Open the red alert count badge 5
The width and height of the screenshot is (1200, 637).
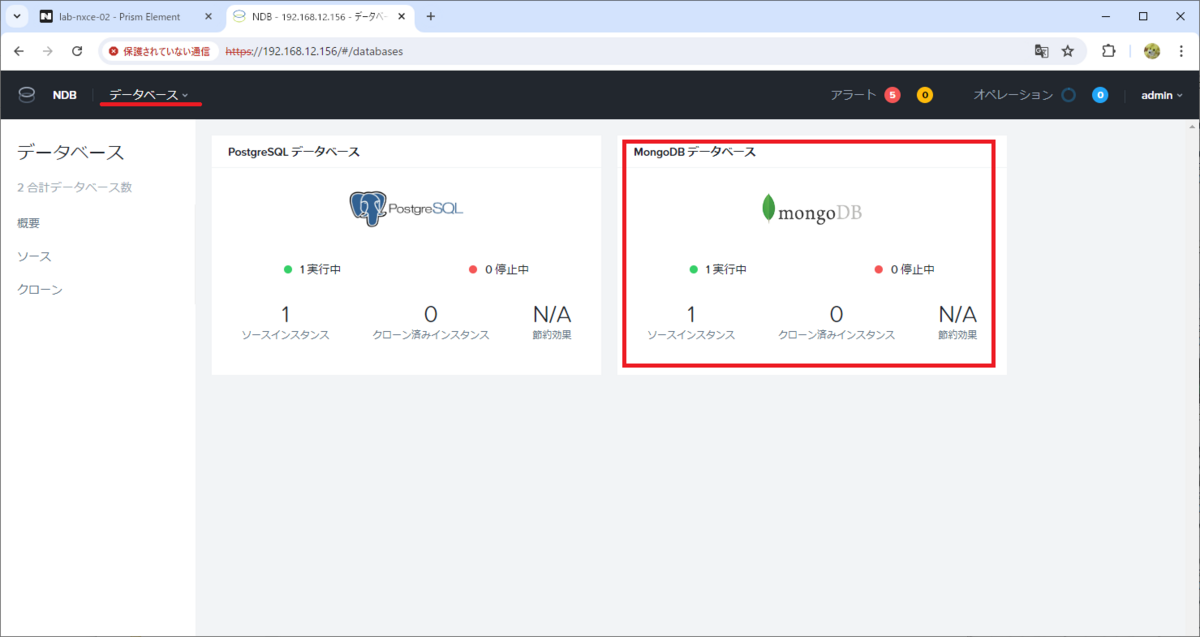[892, 95]
